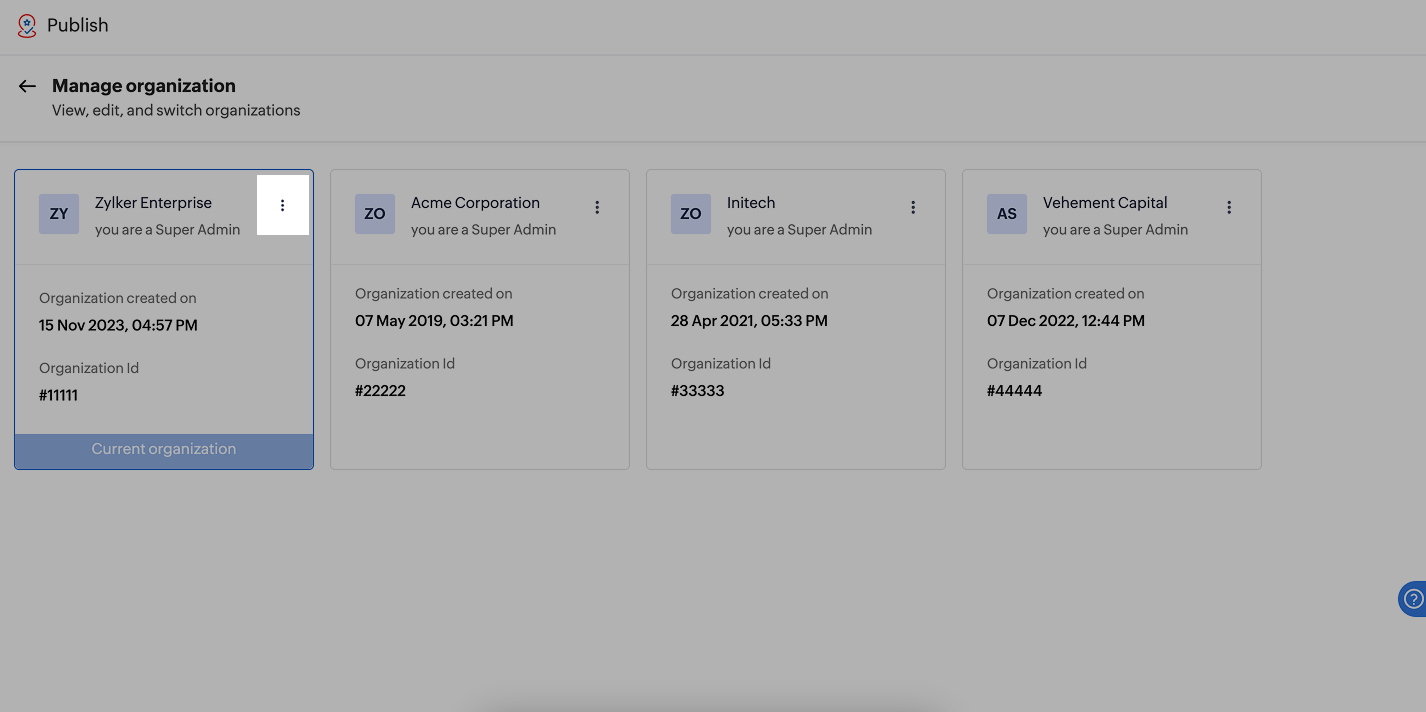Open the help question-mark button

pyautogui.click(x=1412, y=599)
